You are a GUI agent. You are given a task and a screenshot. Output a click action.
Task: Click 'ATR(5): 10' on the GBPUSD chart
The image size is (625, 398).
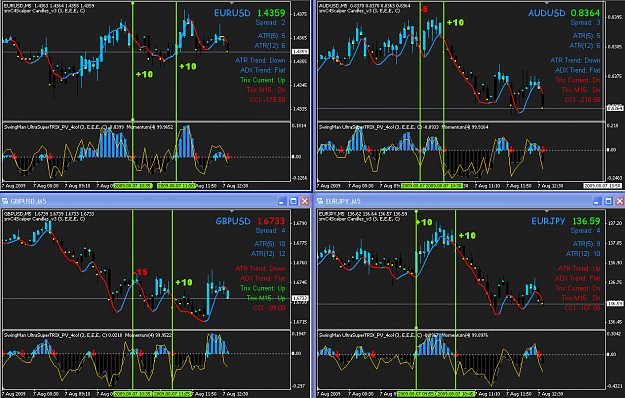click(x=270, y=244)
